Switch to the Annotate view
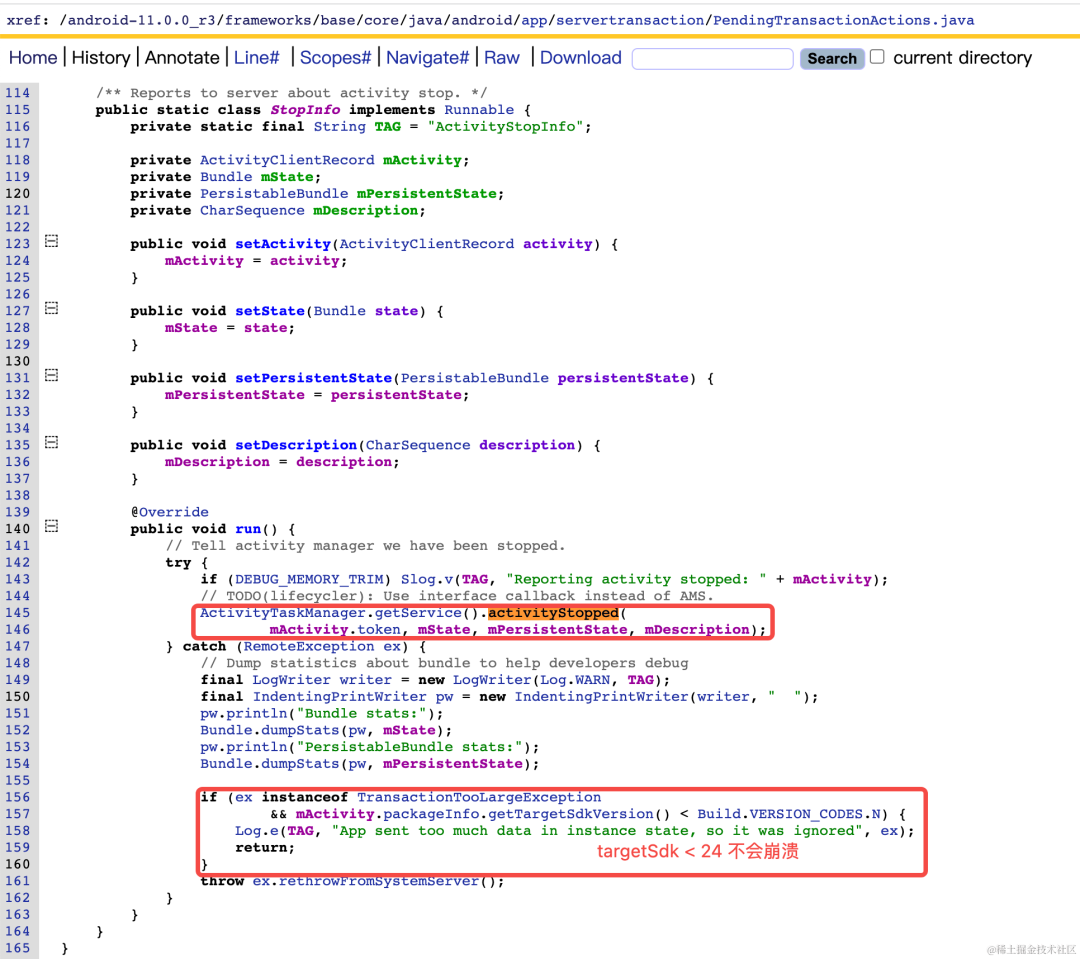 [x=182, y=58]
